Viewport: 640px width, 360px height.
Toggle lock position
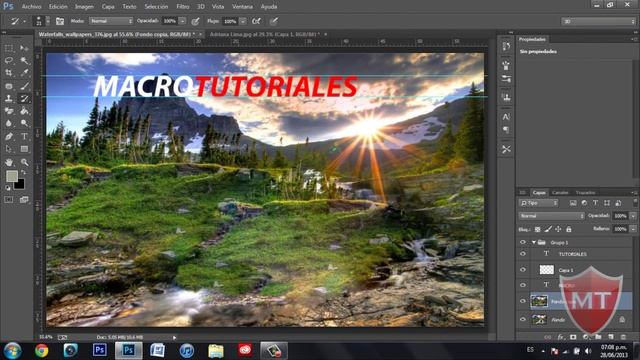click(558, 229)
